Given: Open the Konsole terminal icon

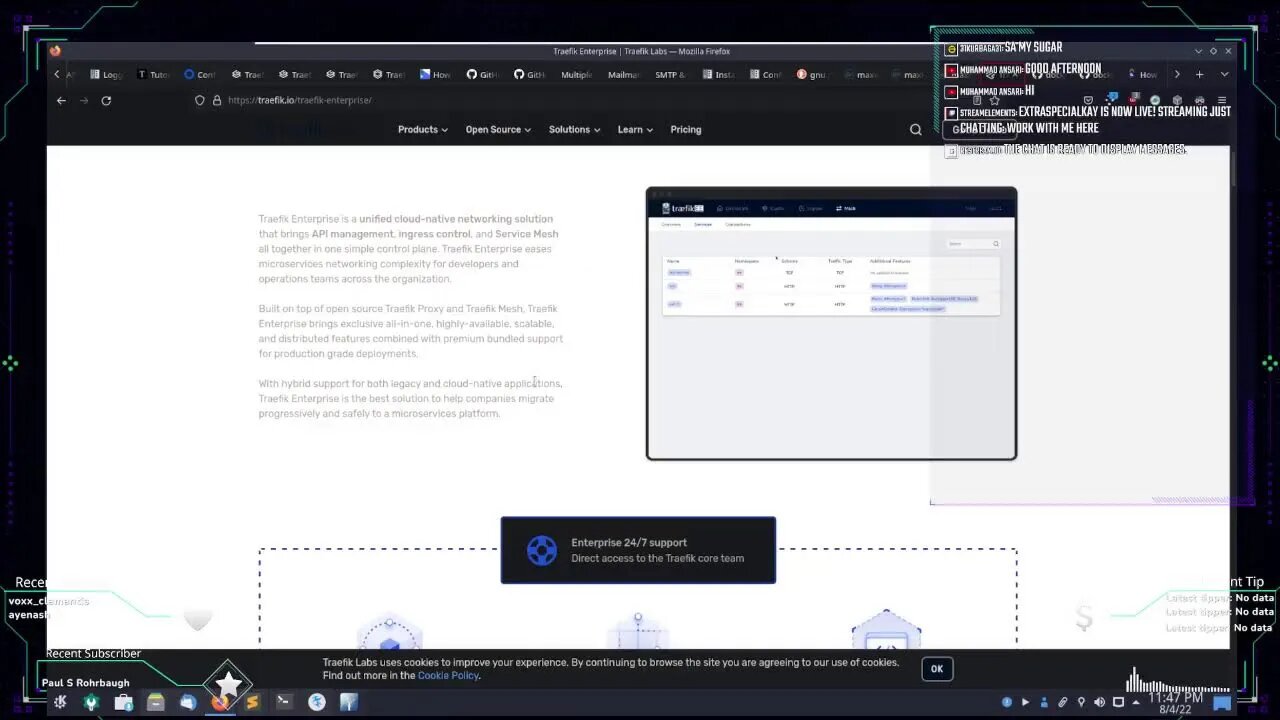Looking at the screenshot, I should 284,702.
